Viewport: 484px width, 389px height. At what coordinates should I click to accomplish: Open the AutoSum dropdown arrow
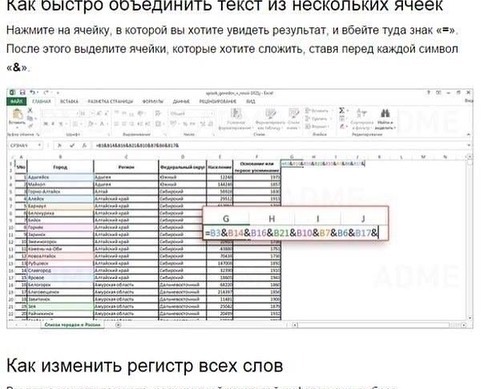coord(348,110)
